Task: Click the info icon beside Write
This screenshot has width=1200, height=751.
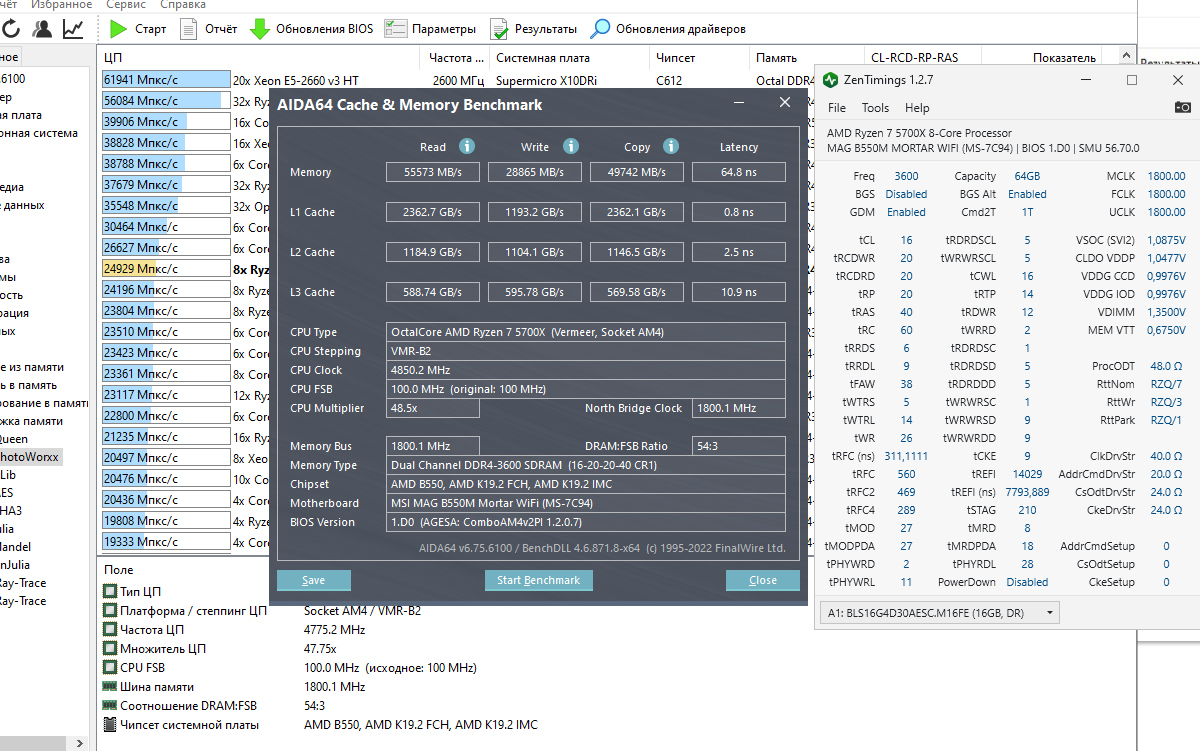Action: pyautogui.click(x=571, y=146)
